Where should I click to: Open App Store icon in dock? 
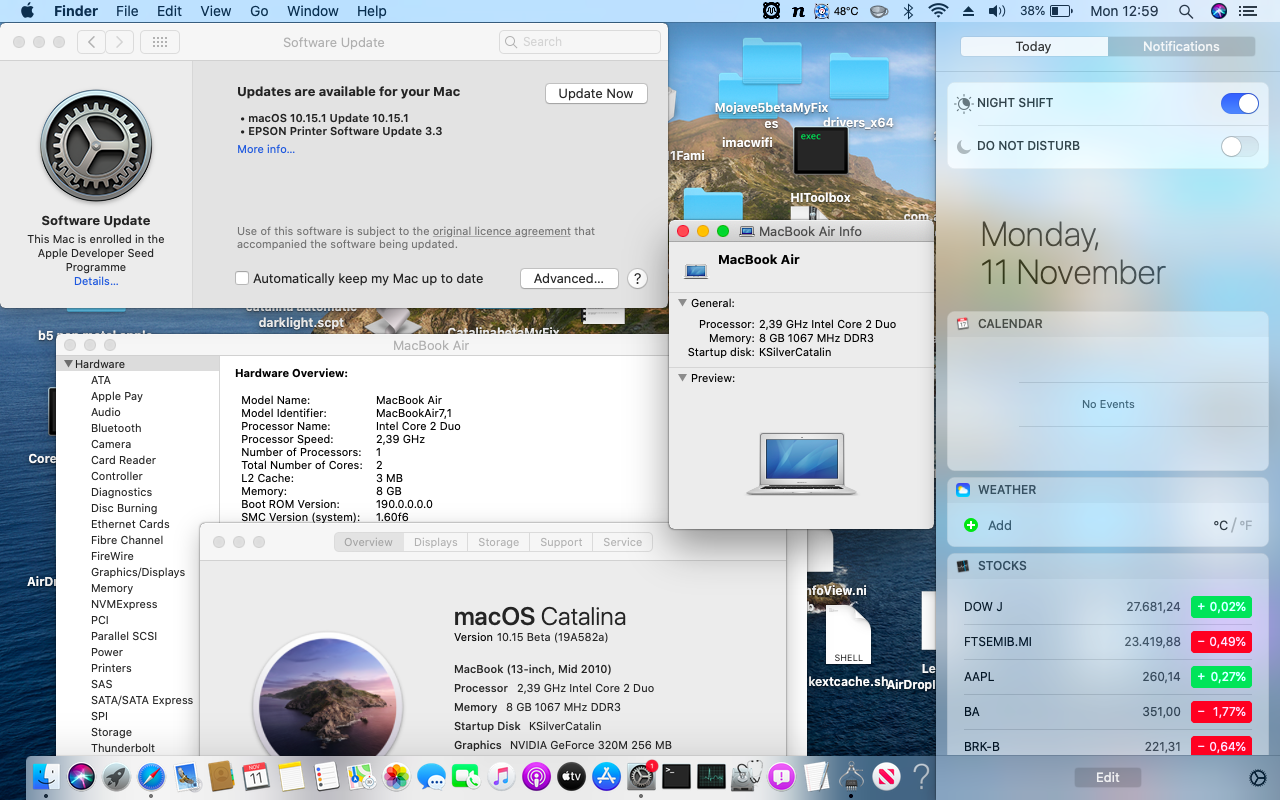click(606, 775)
